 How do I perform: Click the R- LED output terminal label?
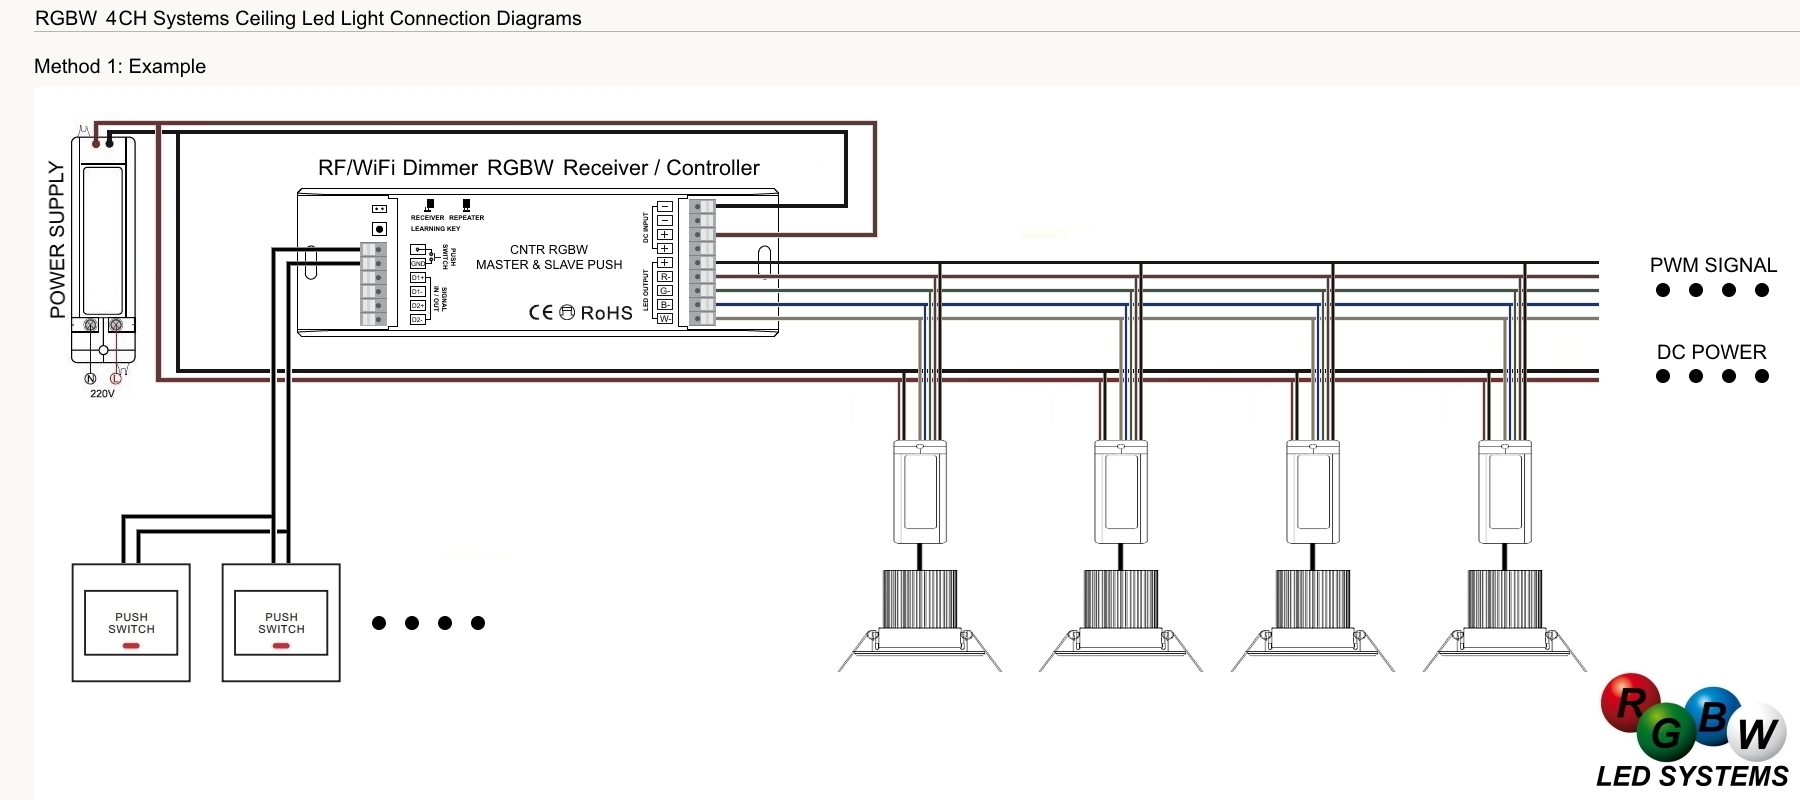(x=665, y=277)
